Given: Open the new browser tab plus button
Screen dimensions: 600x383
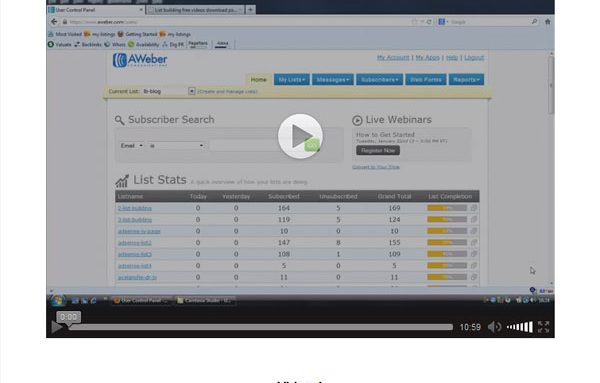Looking at the screenshot, I should (x=250, y=10).
